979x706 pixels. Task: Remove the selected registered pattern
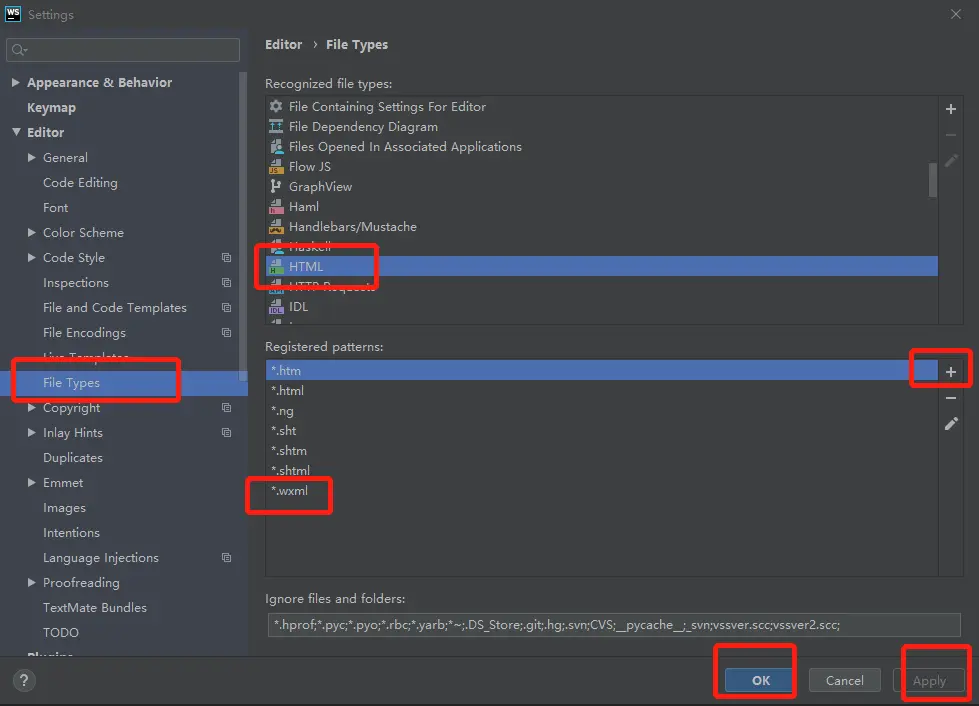(x=950, y=398)
